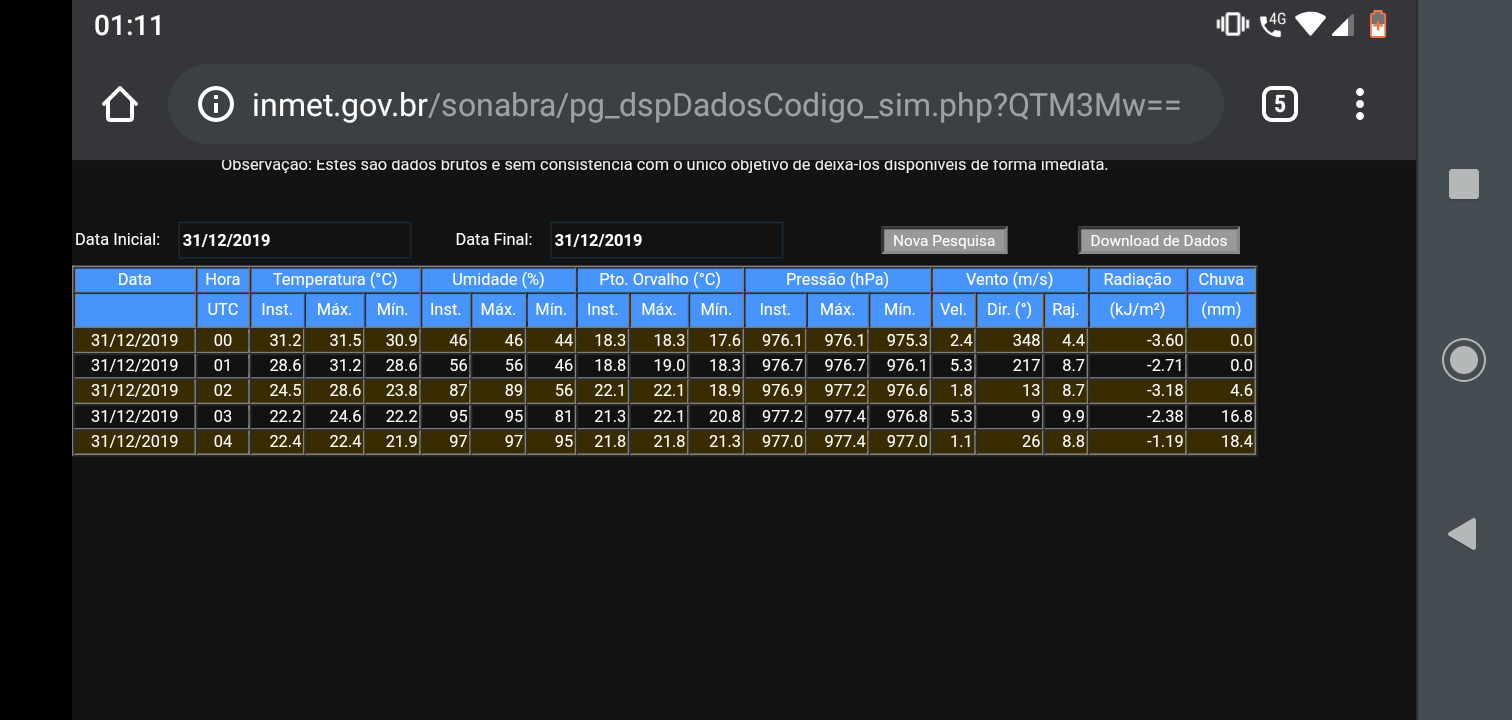Tap the Android recent apps square button
1512x720 pixels.
[x=1464, y=184]
